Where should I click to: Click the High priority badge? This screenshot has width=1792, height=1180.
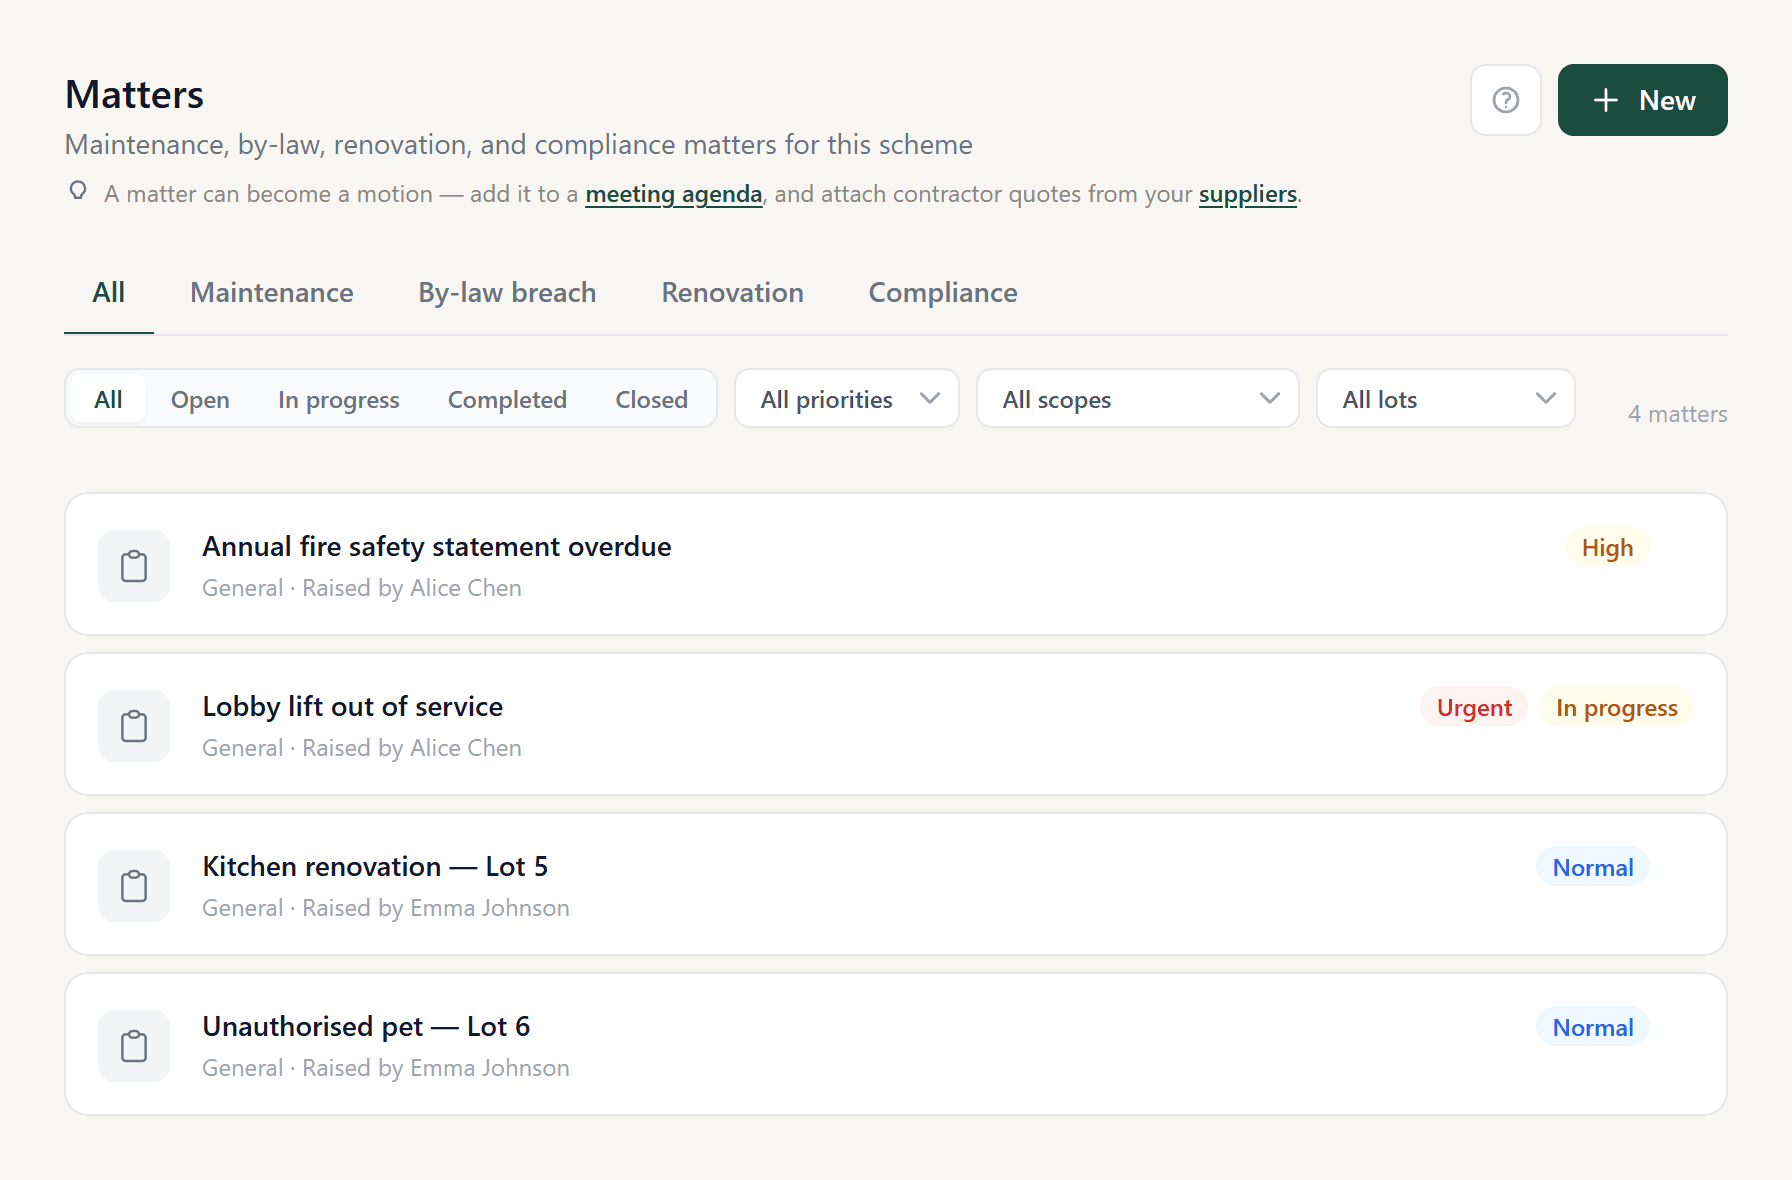coord(1607,547)
